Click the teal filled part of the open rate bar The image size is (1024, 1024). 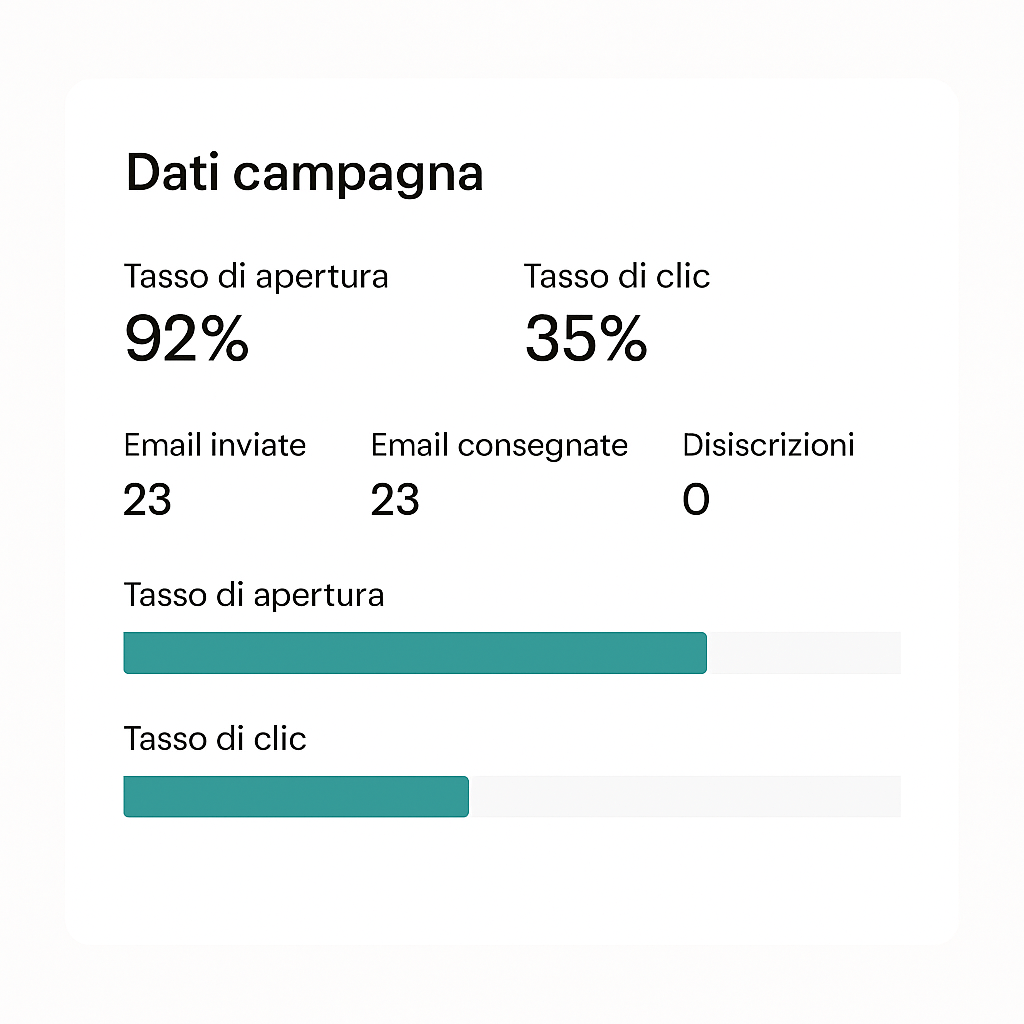(x=414, y=653)
